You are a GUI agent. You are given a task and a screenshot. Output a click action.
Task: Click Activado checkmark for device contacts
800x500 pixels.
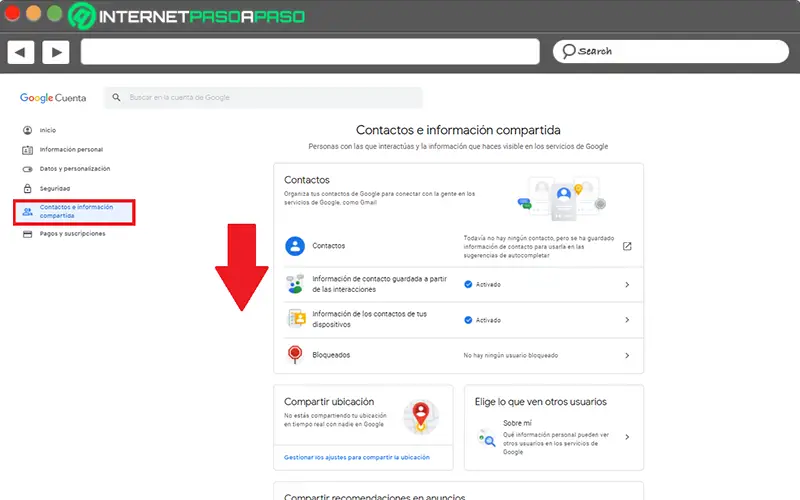pyautogui.click(x=468, y=320)
